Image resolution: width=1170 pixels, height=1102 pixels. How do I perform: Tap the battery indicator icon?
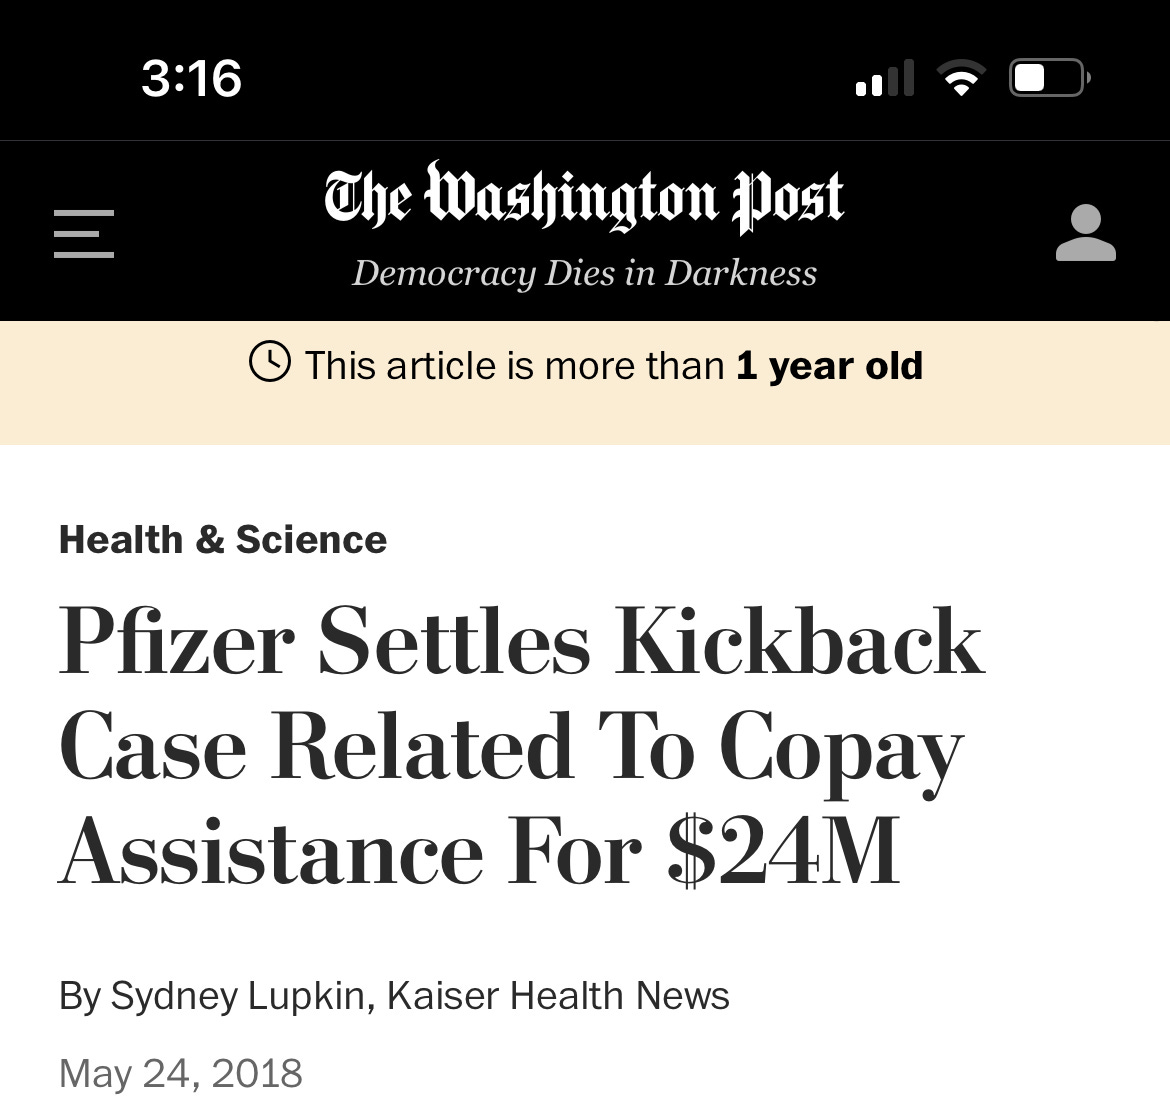pos(1049,78)
